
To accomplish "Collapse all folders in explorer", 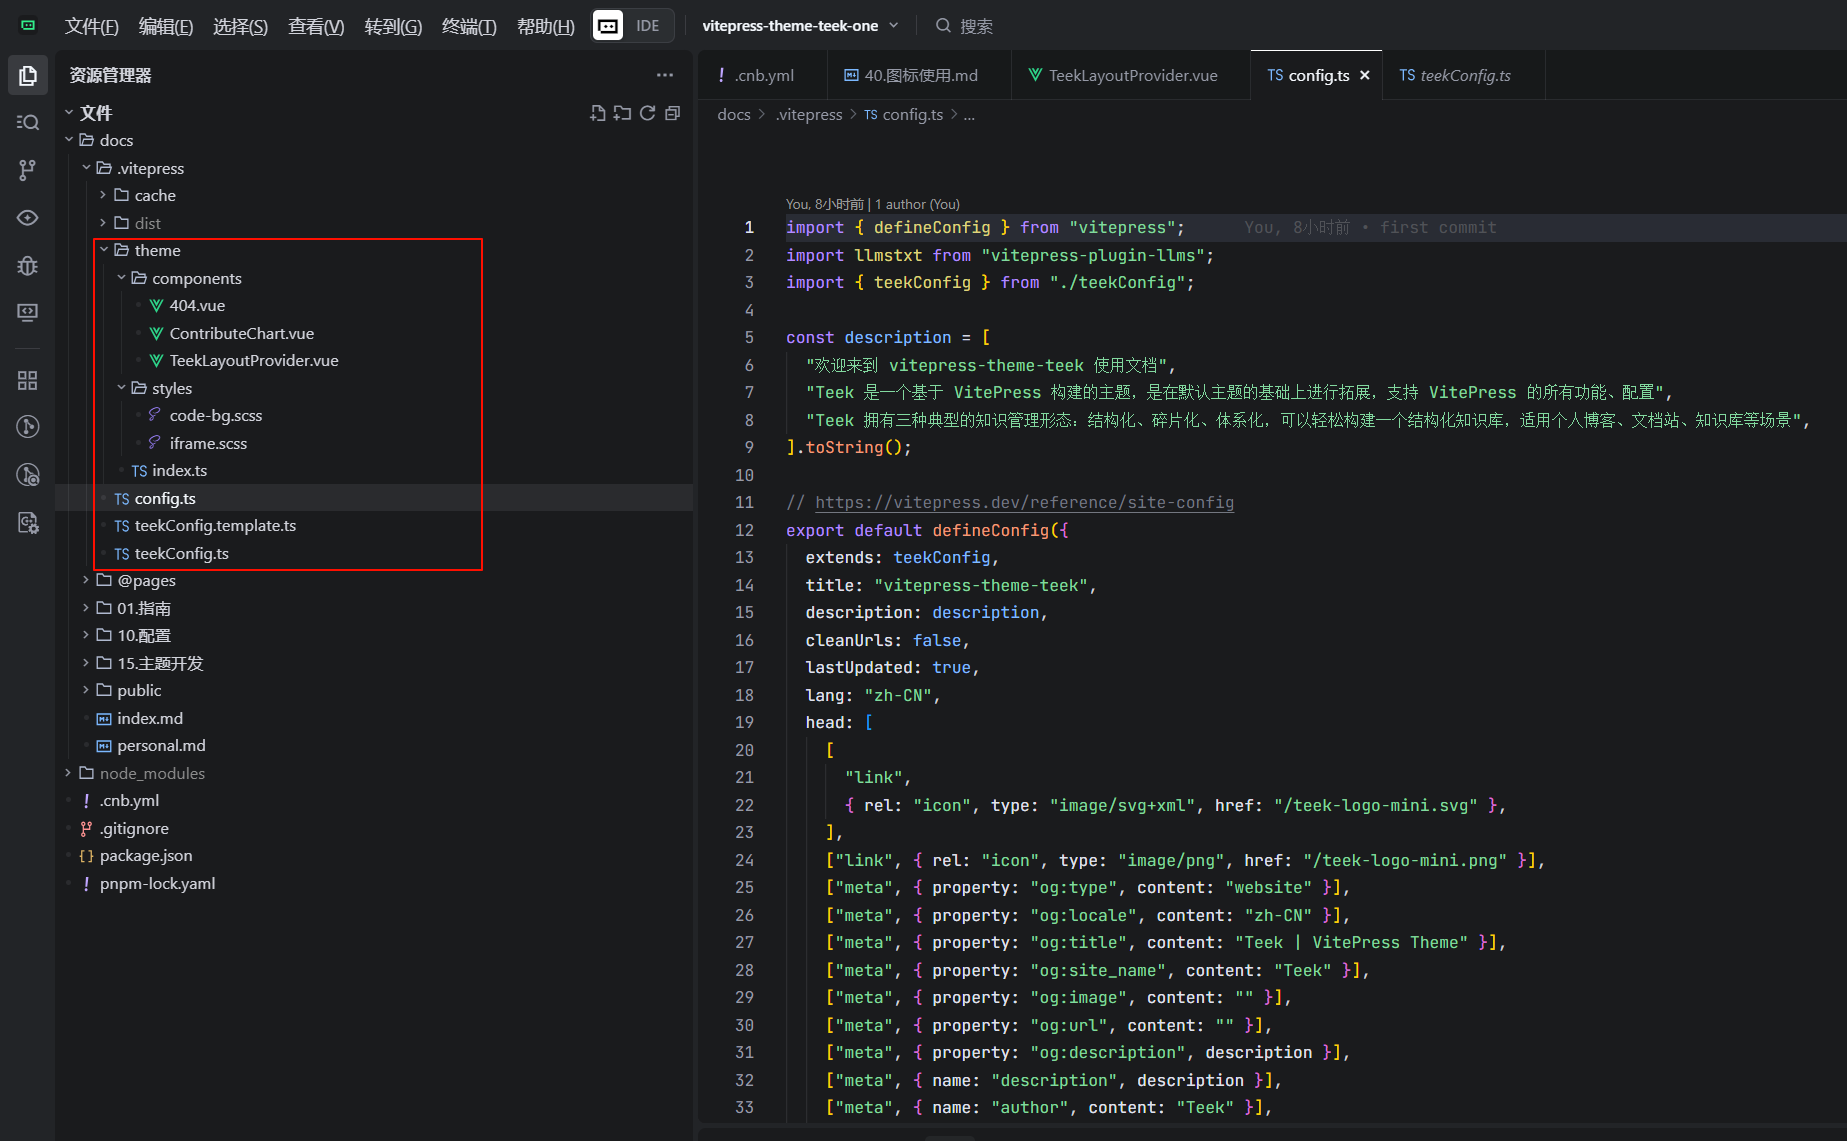I will pyautogui.click(x=673, y=113).
